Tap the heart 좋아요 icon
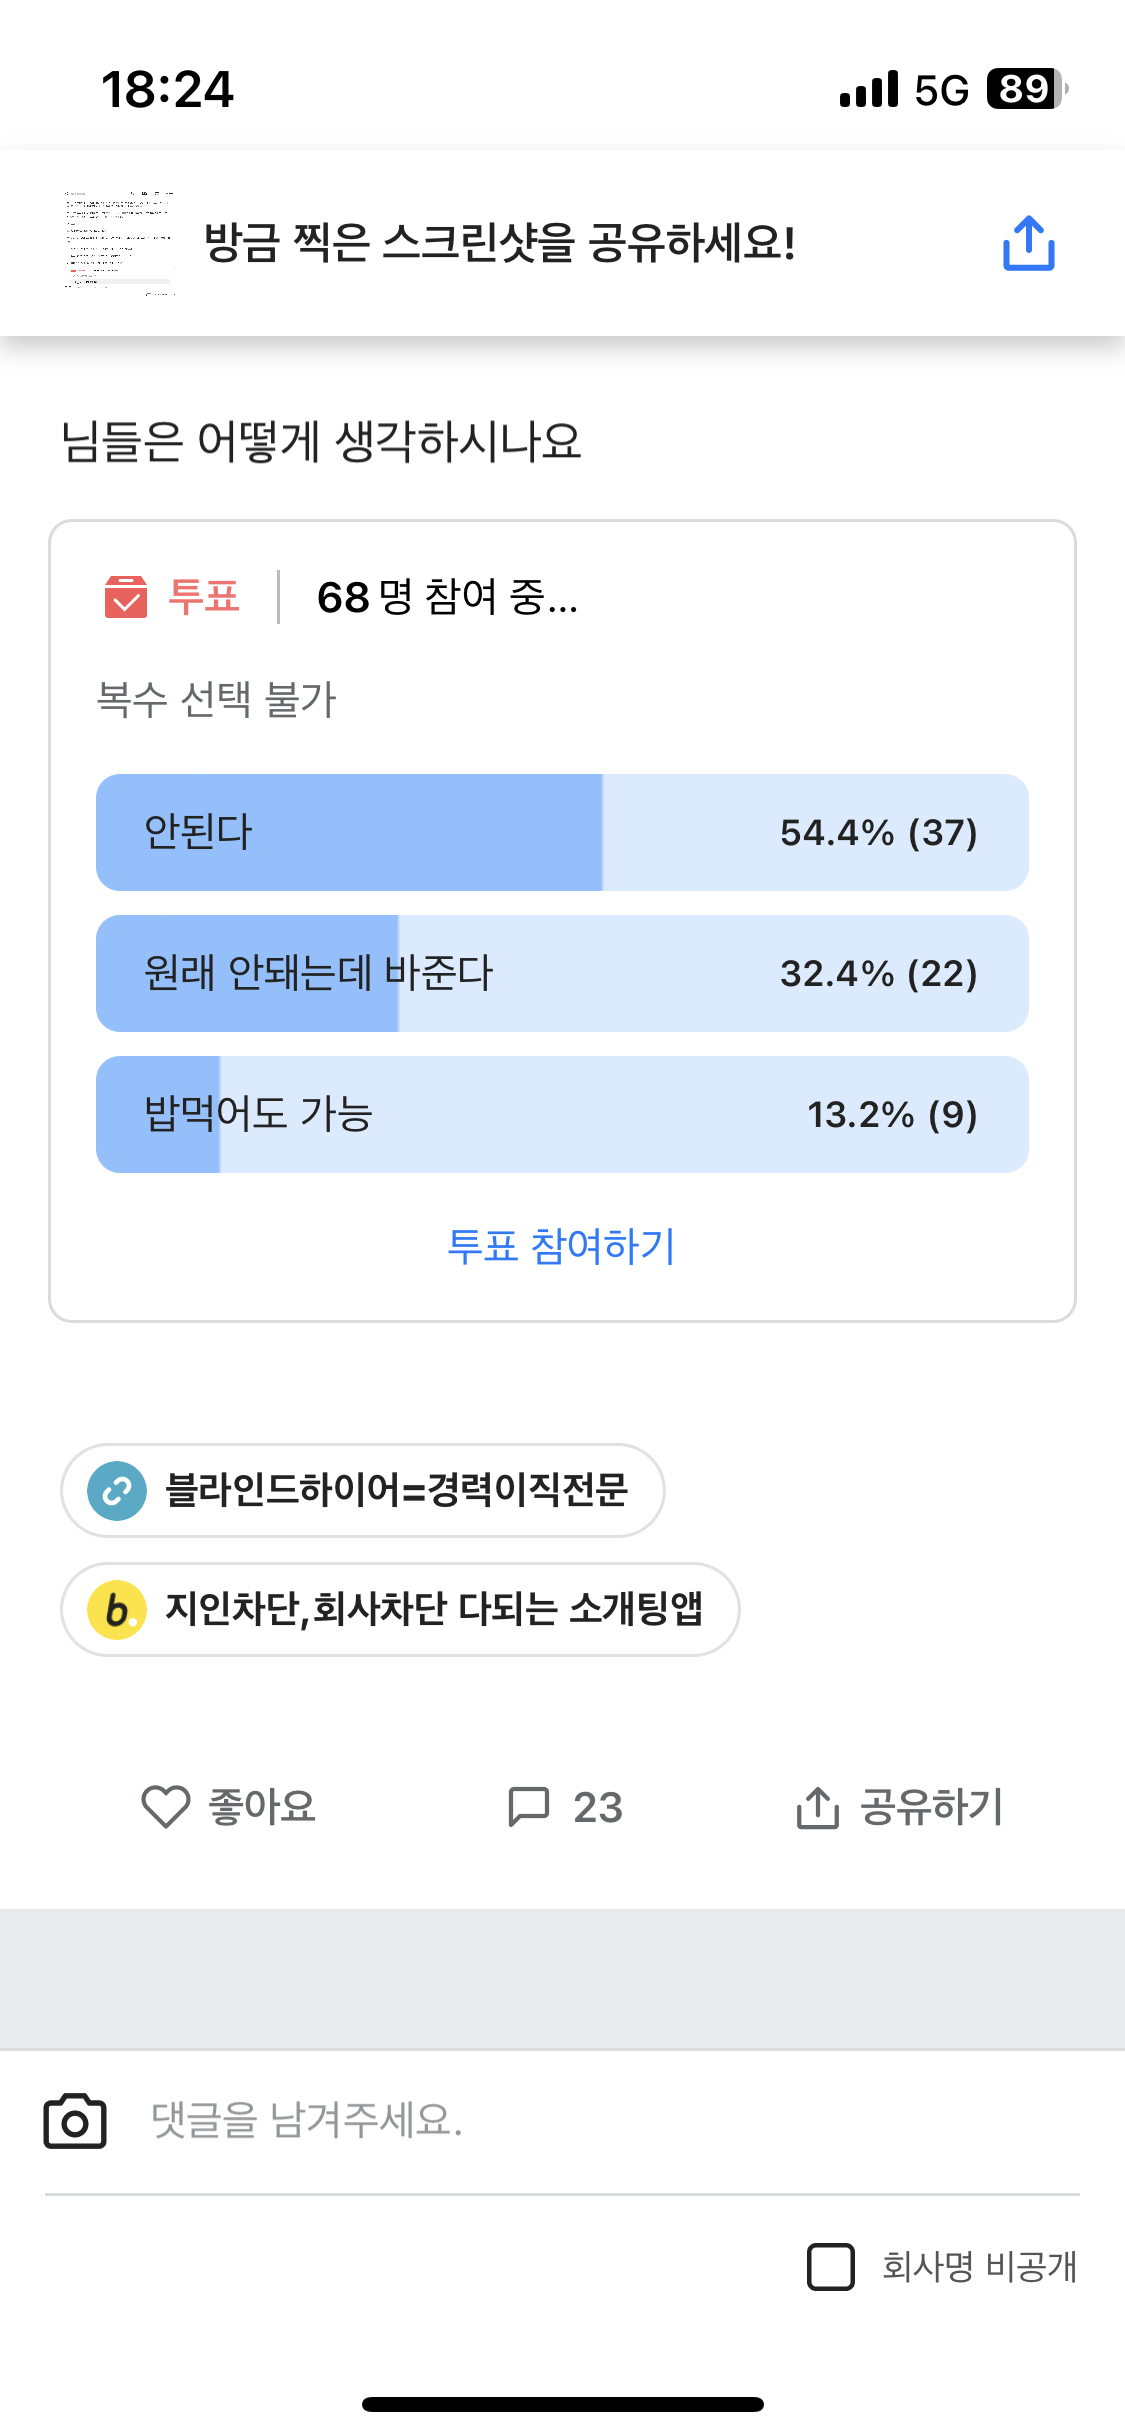 coord(166,1807)
